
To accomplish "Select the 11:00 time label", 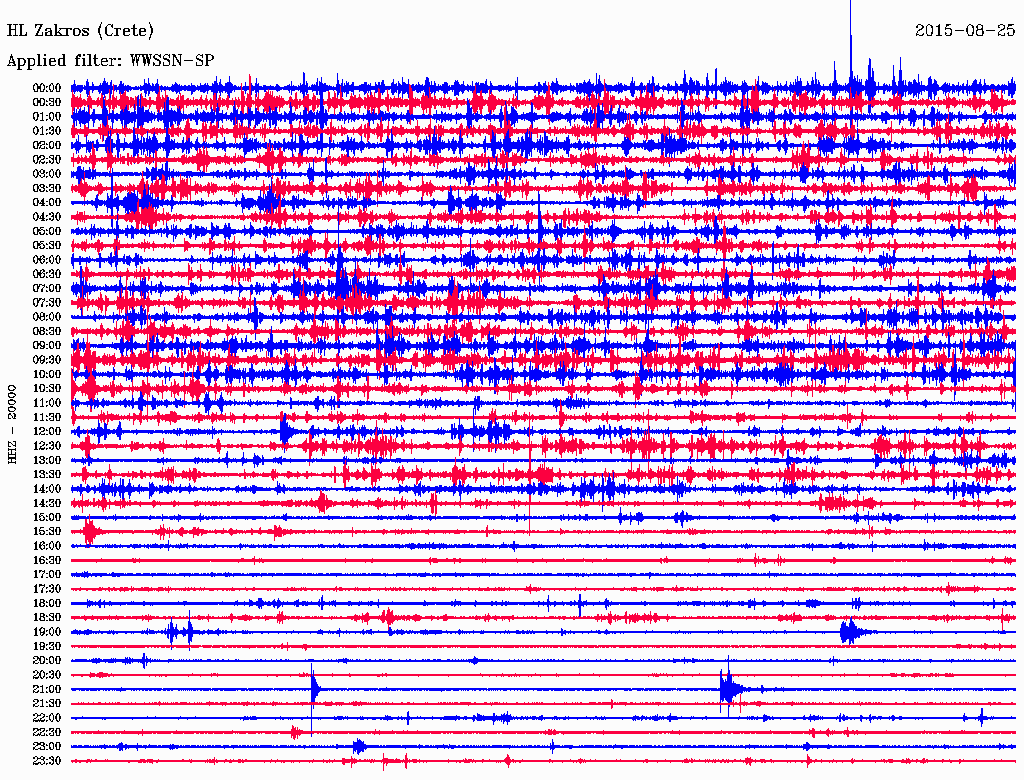I will point(47,403).
